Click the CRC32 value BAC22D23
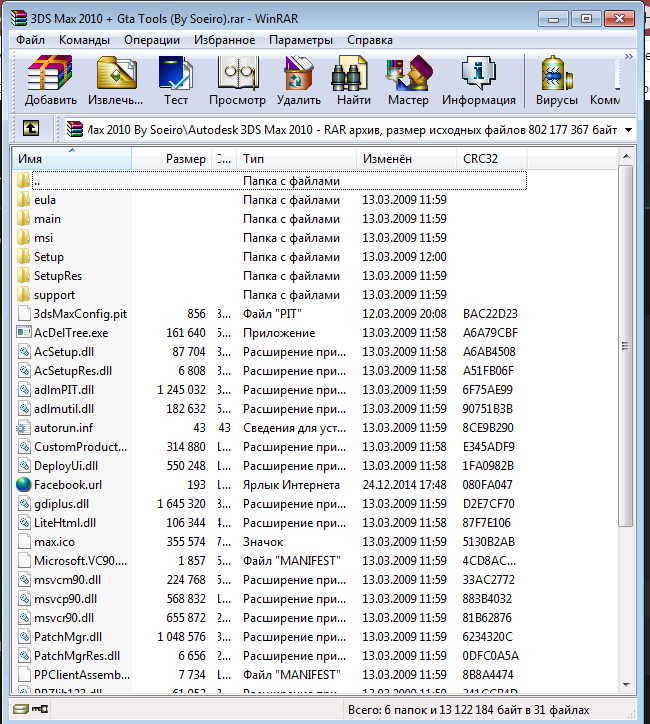The image size is (650, 724). 490,314
